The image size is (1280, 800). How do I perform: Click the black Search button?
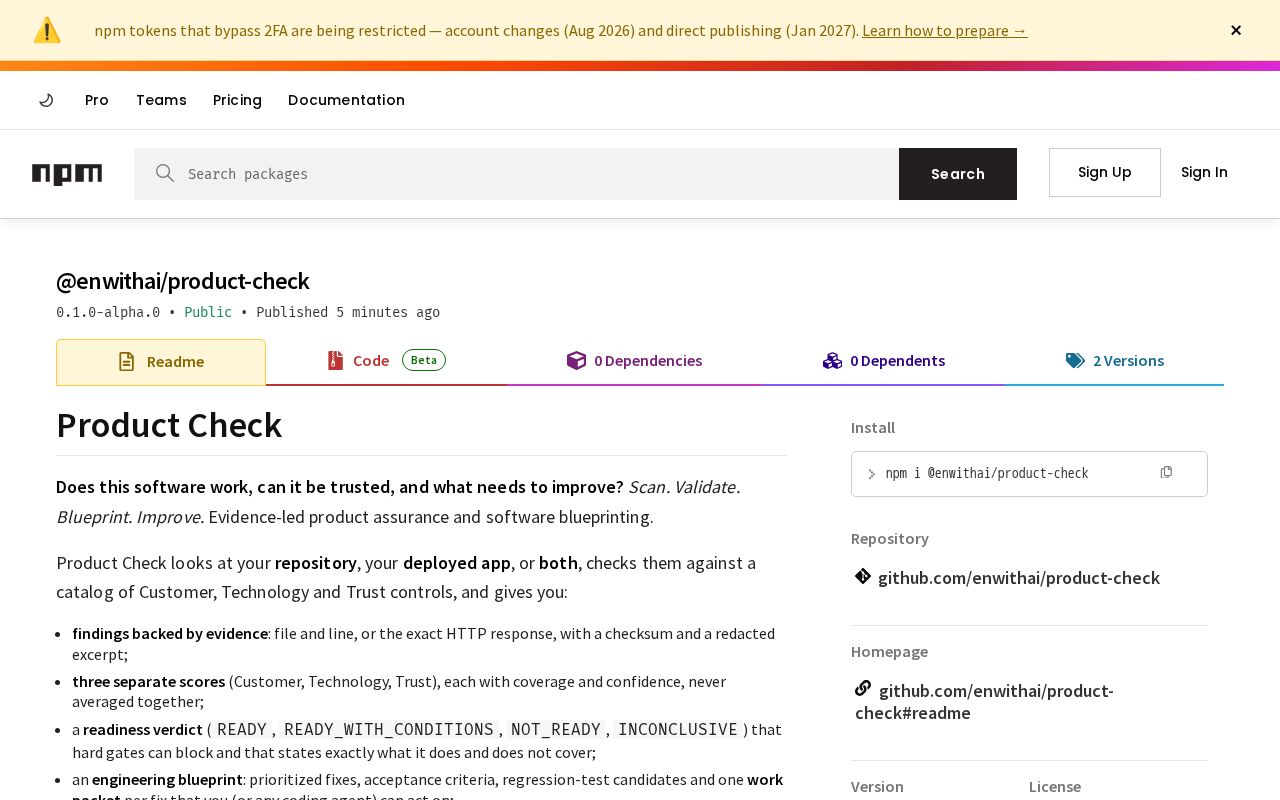(x=958, y=174)
